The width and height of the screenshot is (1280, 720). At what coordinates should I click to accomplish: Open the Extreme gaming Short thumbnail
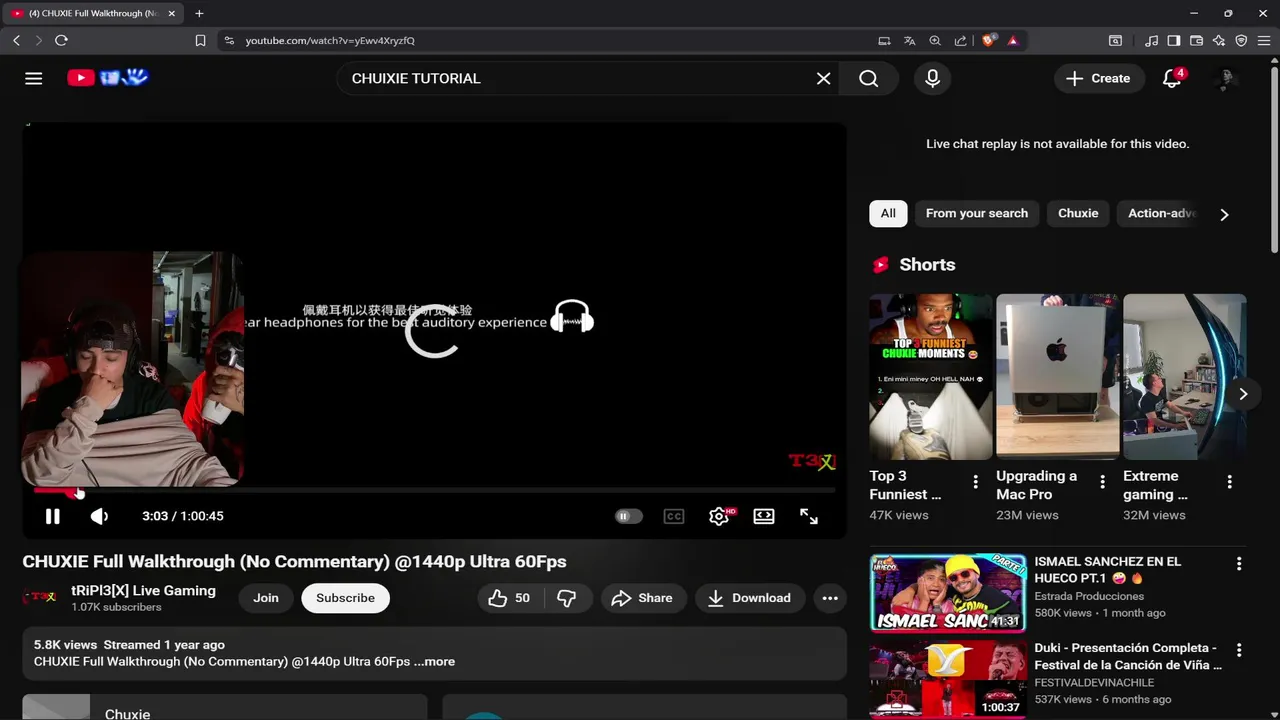point(1185,376)
